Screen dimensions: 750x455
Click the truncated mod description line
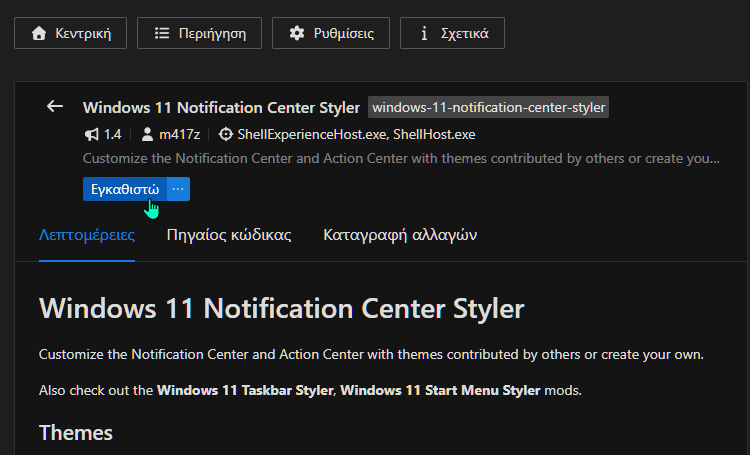(401, 158)
